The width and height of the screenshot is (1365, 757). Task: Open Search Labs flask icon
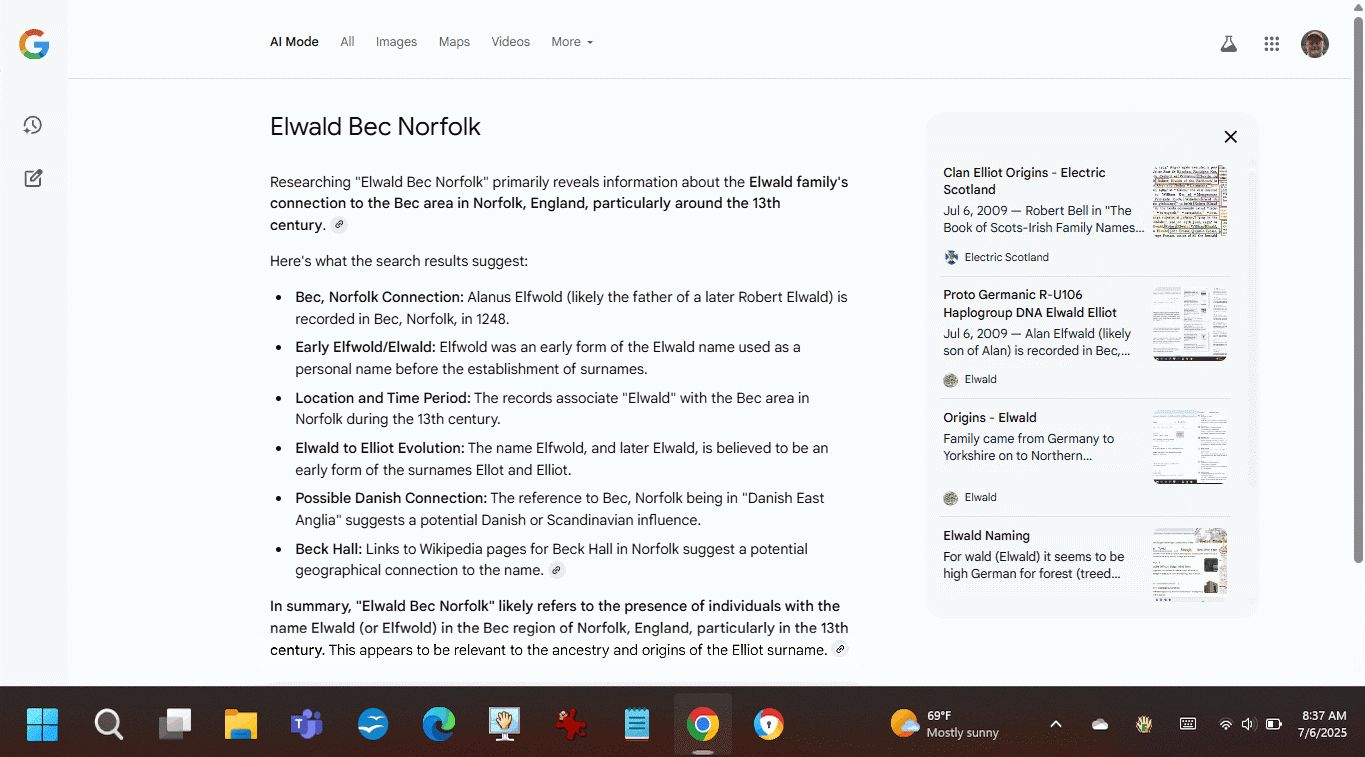click(x=1228, y=44)
